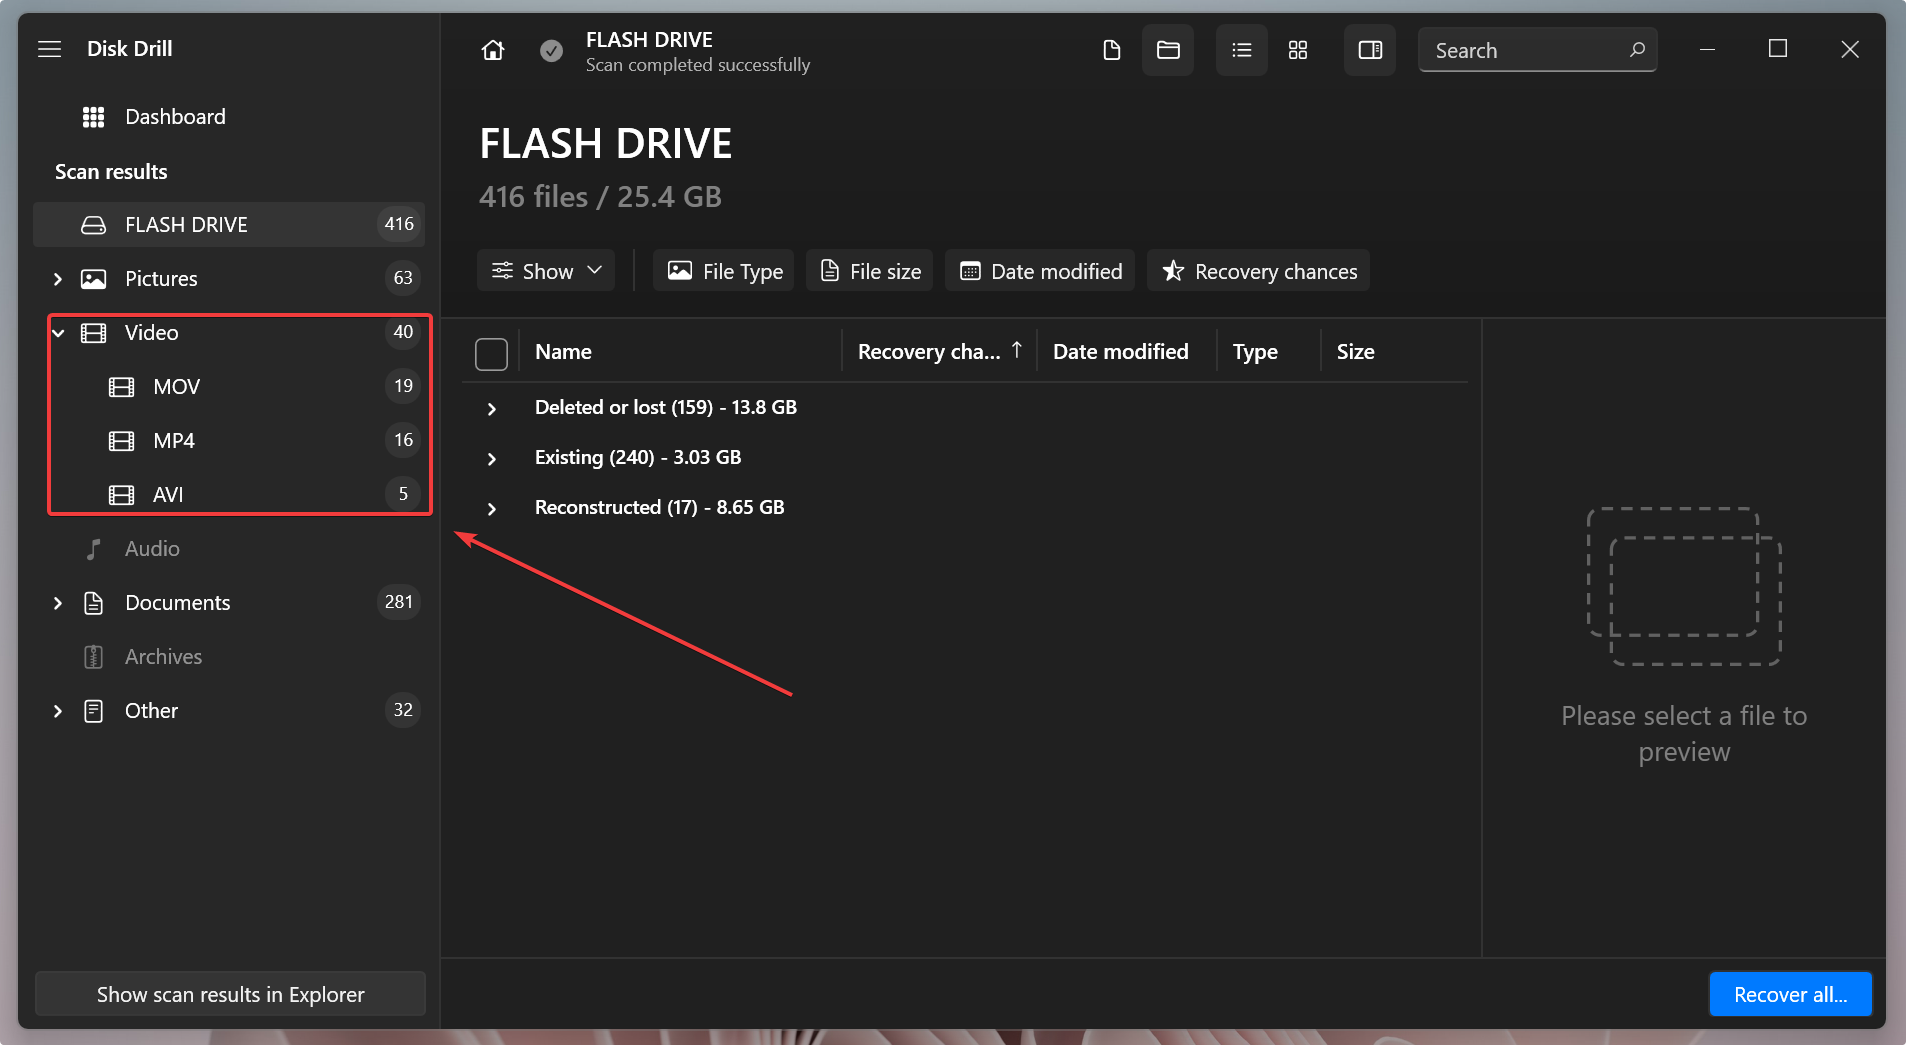Screen dimensions: 1906x1045
Task: Open the Other category
Action: click(x=151, y=711)
